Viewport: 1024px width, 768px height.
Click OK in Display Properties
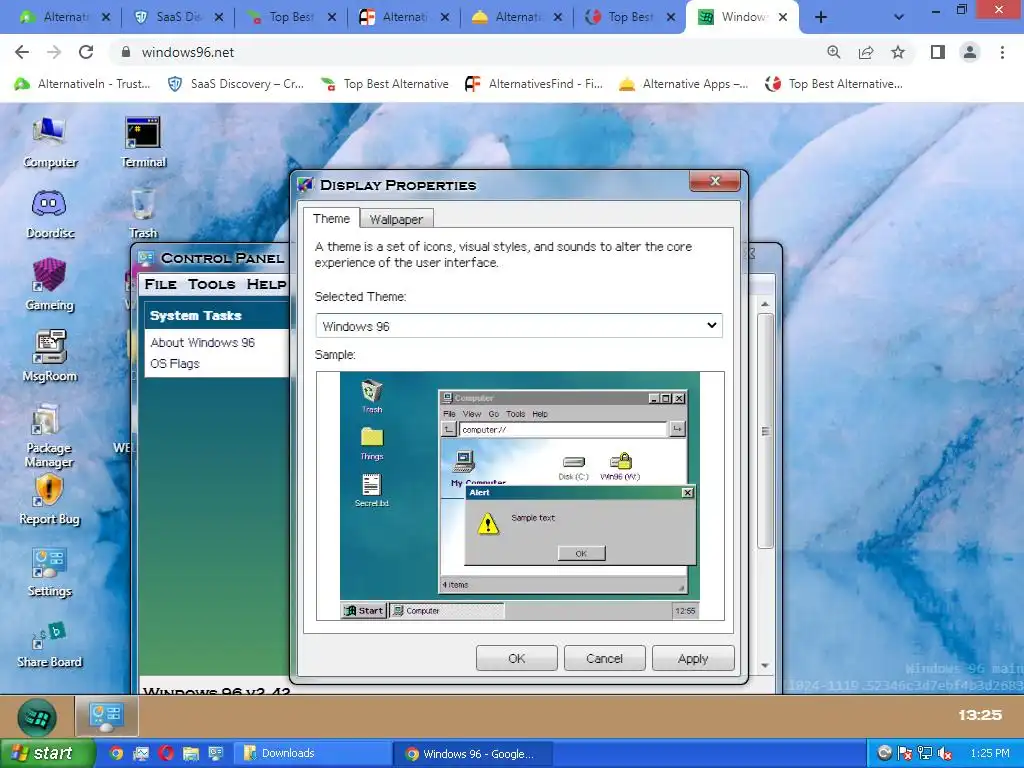click(x=517, y=658)
